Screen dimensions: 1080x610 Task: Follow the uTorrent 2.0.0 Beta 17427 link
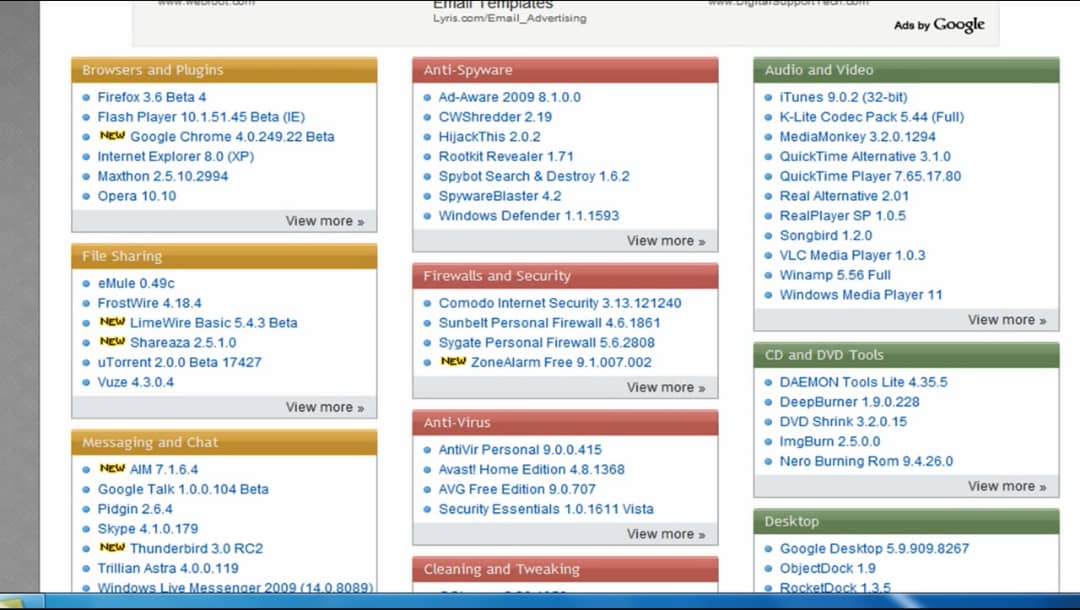pyautogui.click(x=179, y=362)
